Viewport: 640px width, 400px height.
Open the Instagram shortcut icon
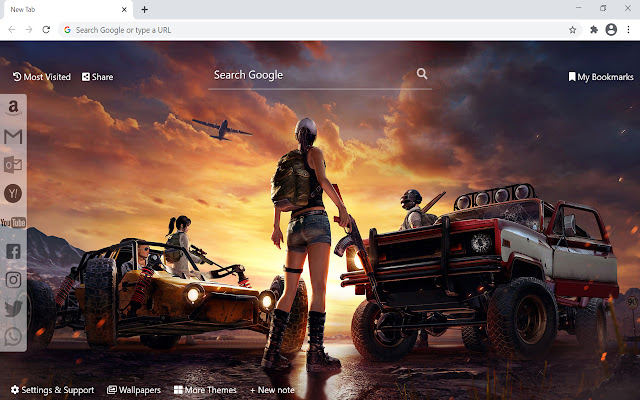pos(13,280)
